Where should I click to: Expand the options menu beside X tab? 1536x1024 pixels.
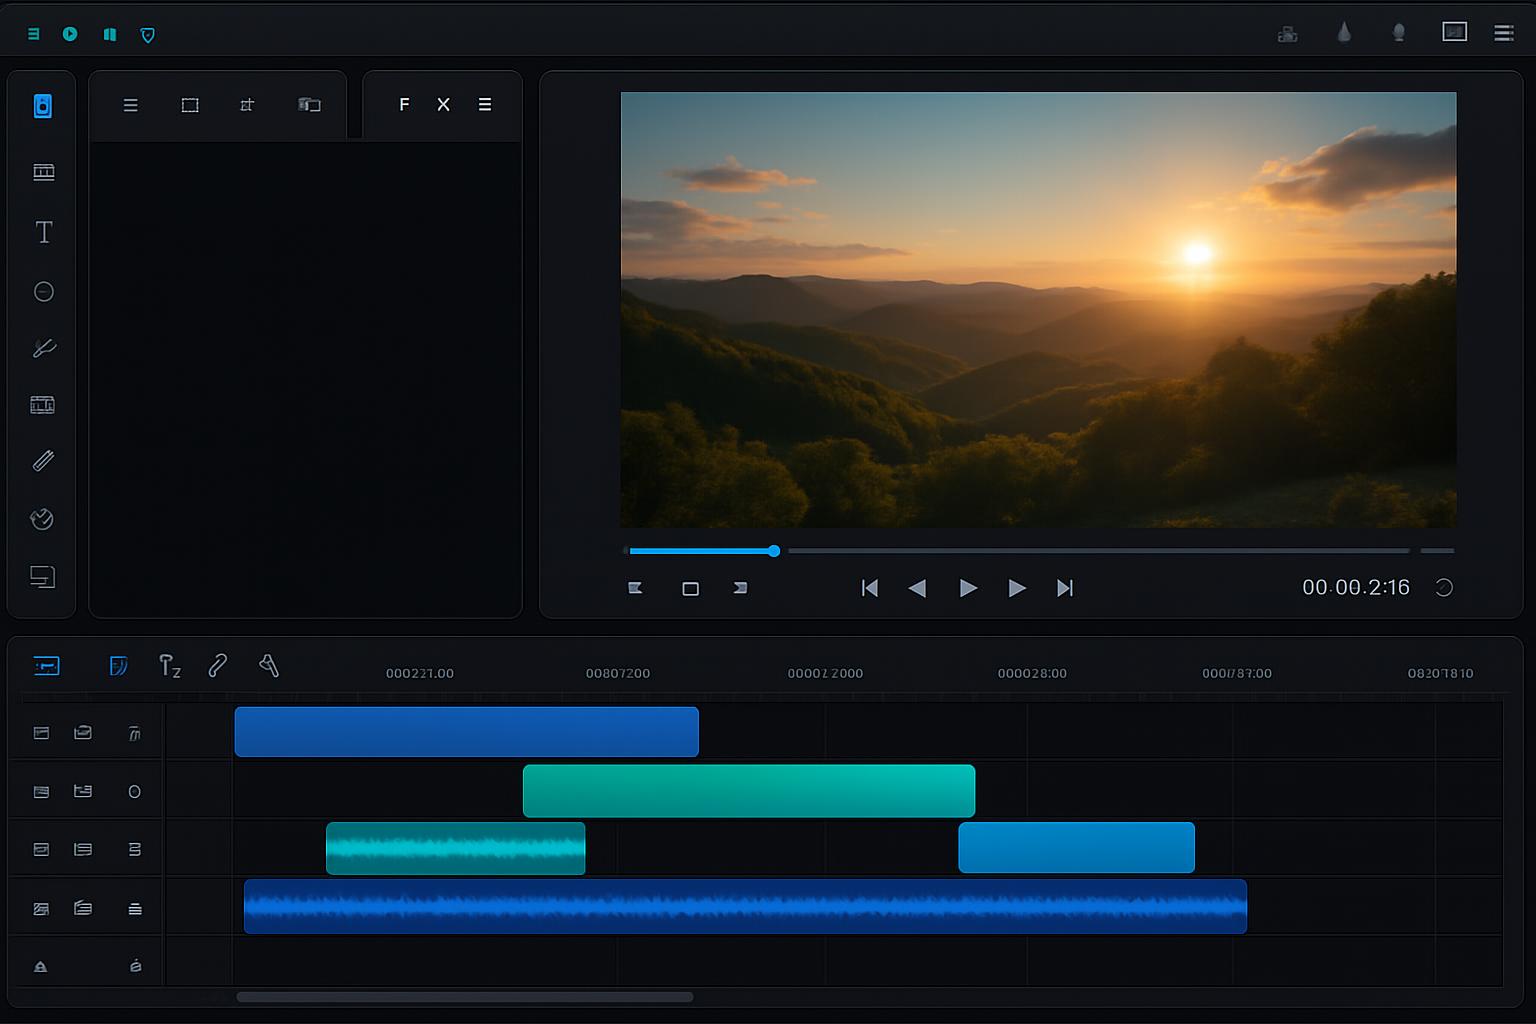tap(485, 105)
